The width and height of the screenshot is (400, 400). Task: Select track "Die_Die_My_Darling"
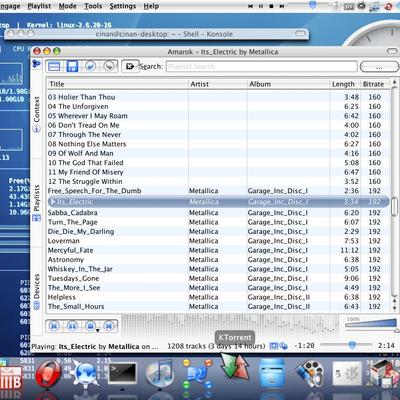[x=218, y=231]
